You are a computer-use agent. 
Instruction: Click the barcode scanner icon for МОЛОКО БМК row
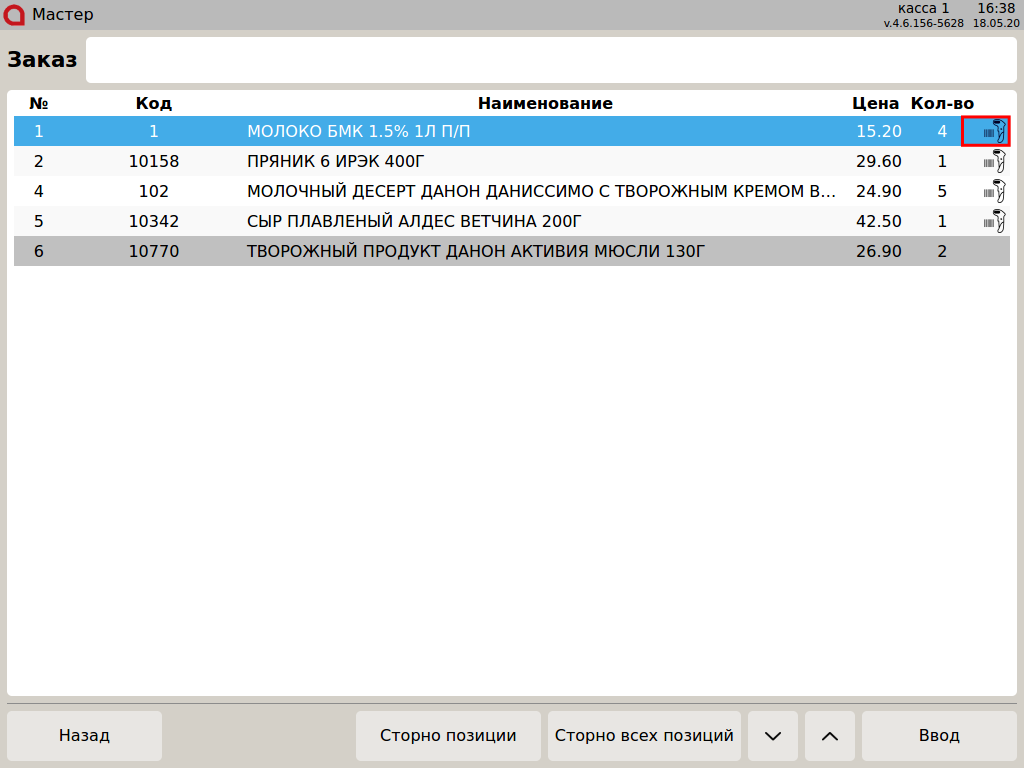point(993,131)
